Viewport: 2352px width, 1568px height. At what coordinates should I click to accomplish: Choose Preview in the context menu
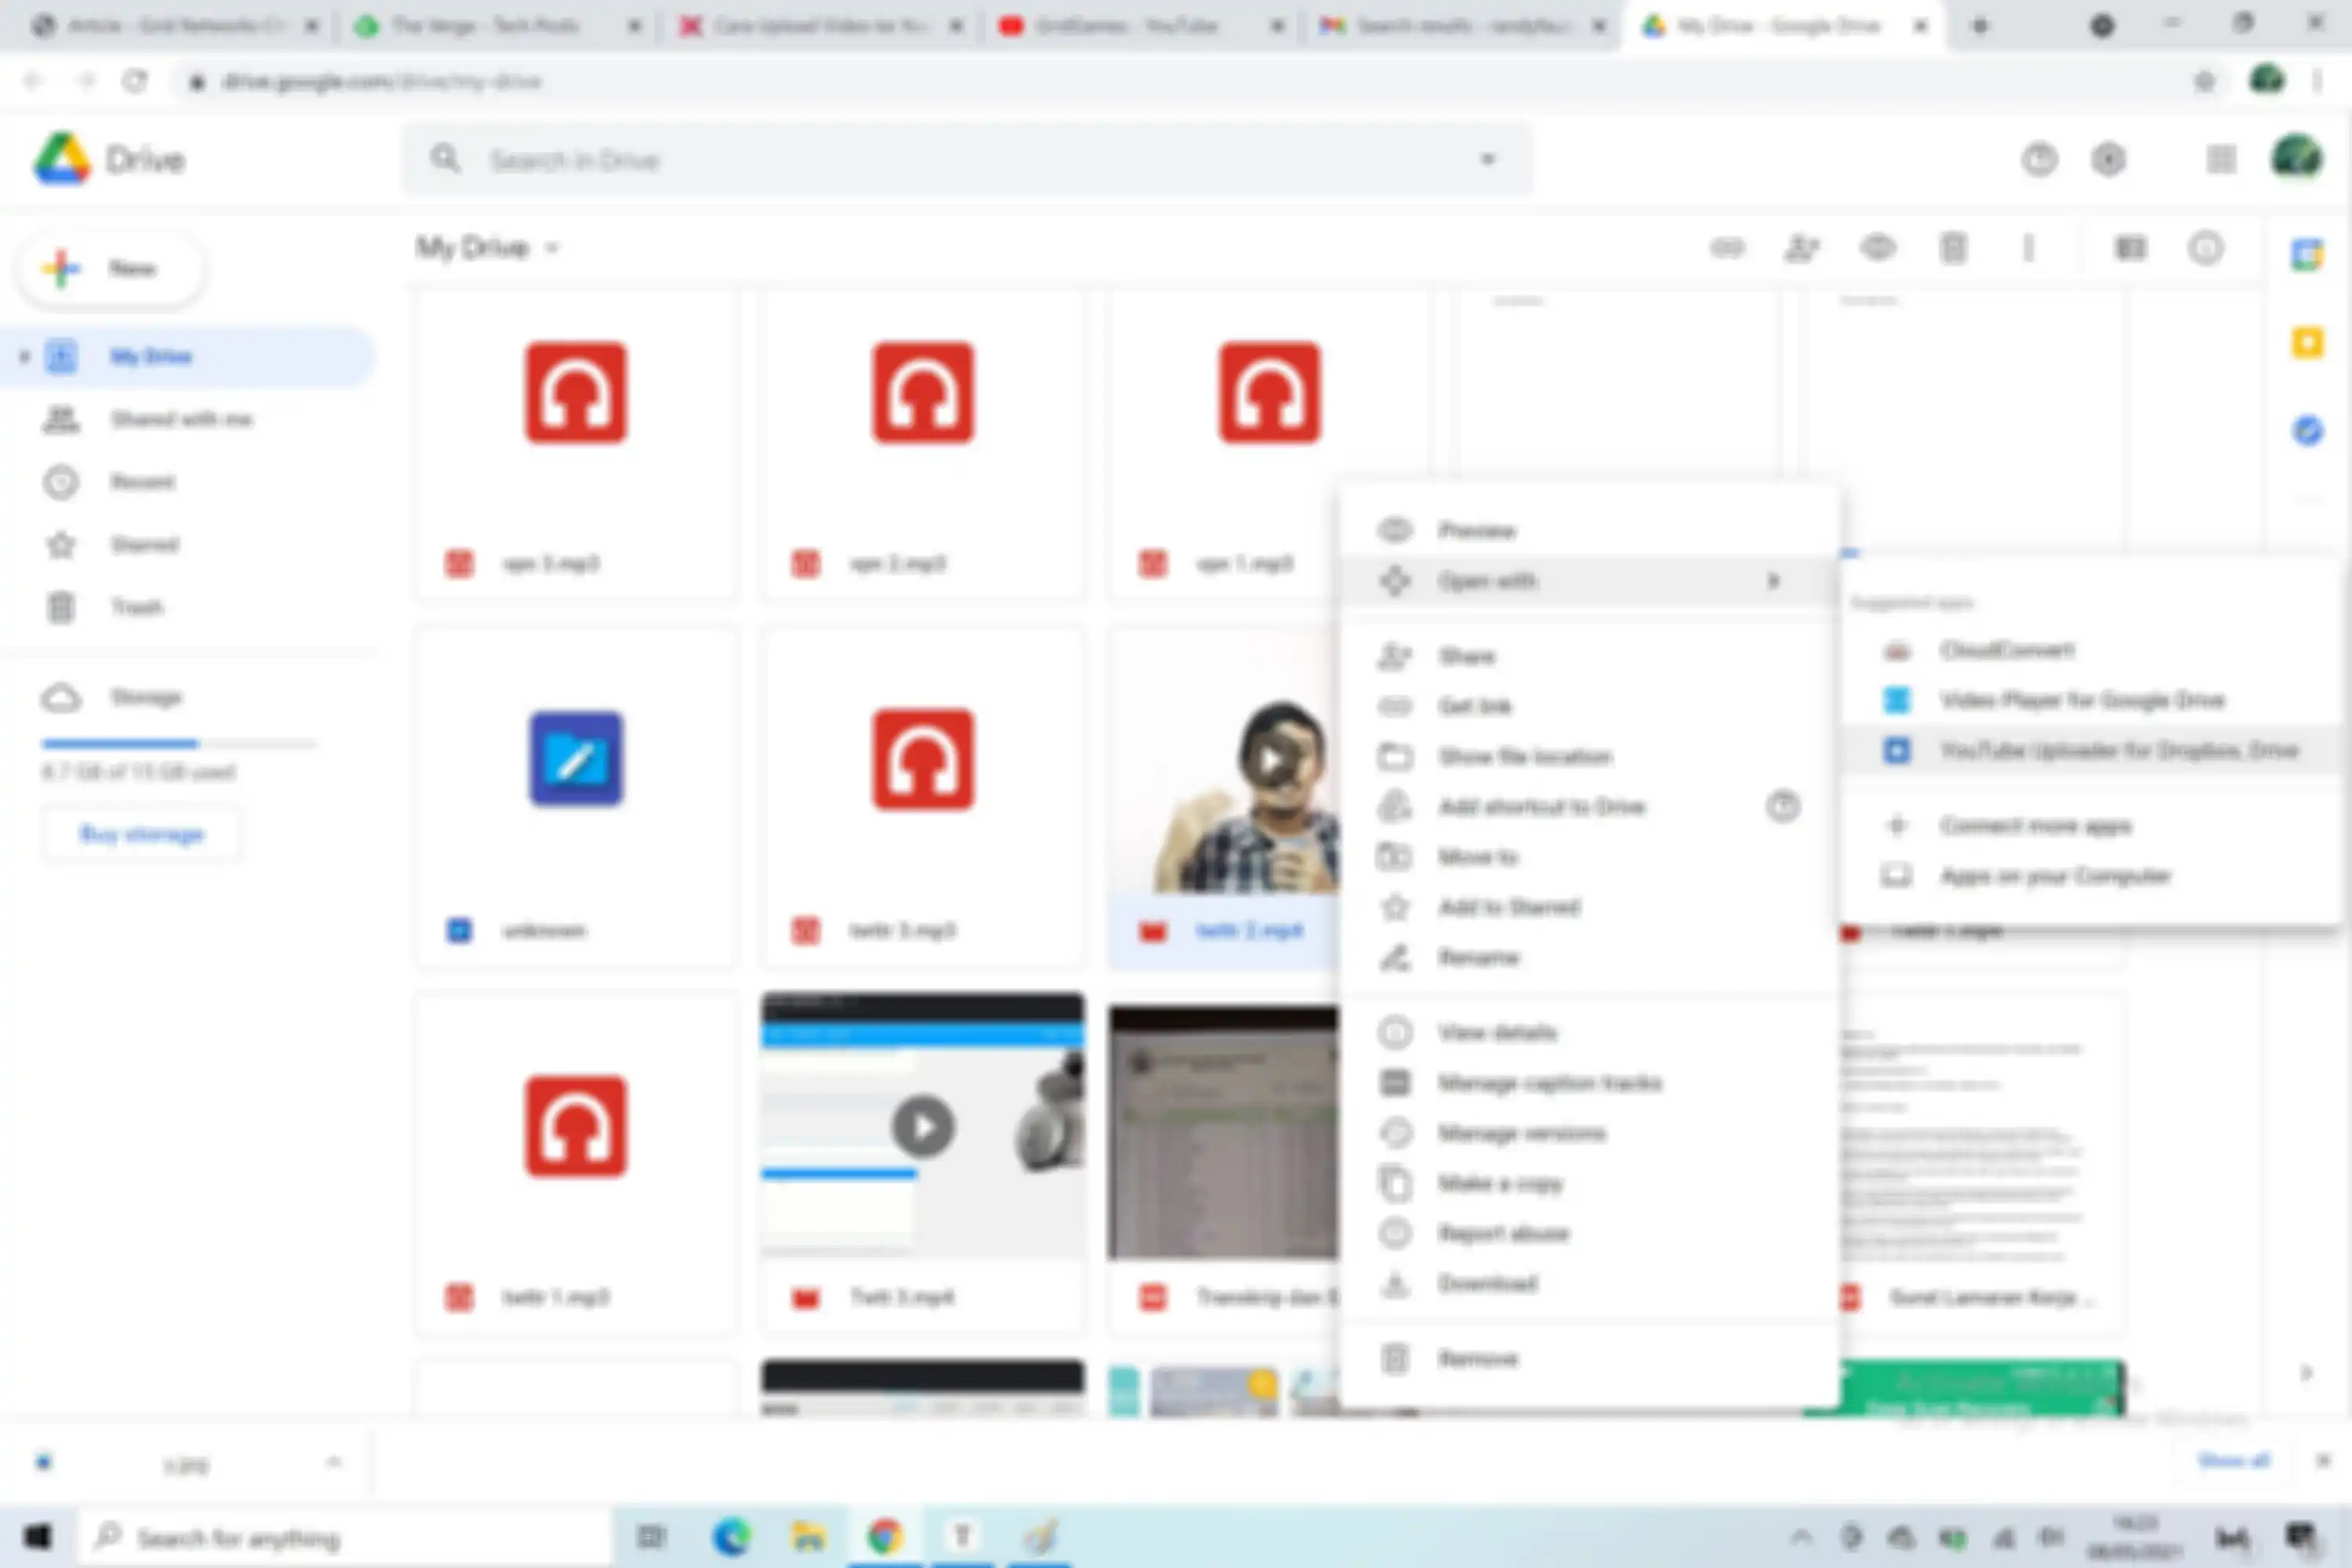[1589, 530]
